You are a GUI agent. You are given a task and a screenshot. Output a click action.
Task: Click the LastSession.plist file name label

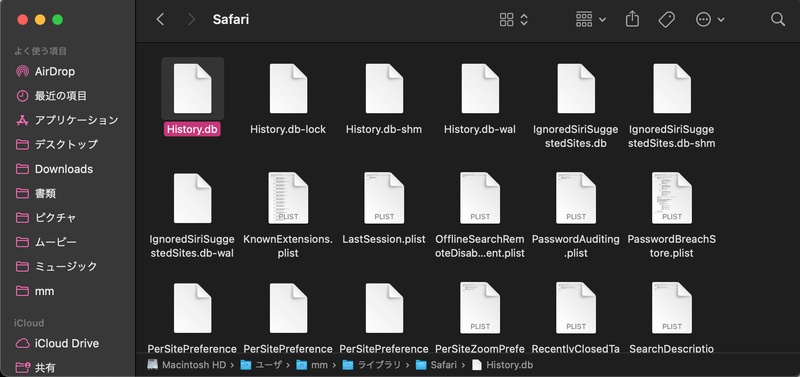384,239
